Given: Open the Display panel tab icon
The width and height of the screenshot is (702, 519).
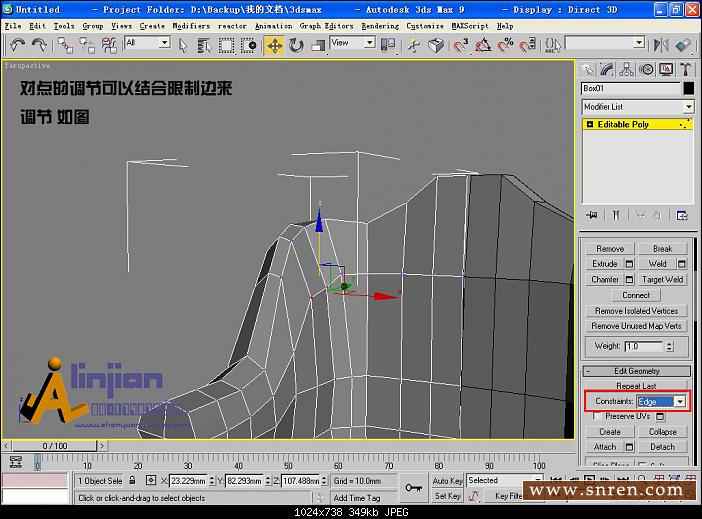Looking at the screenshot, I should point(666,69).
